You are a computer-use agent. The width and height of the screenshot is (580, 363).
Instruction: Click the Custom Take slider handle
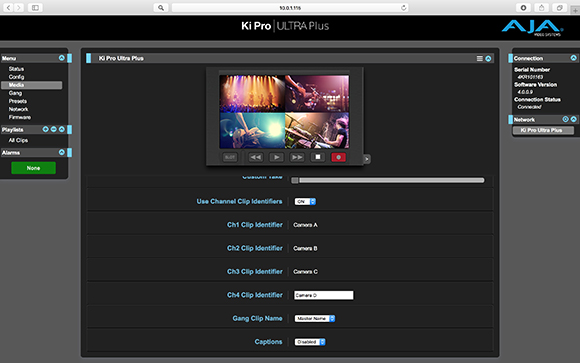(x=295, y=180)
